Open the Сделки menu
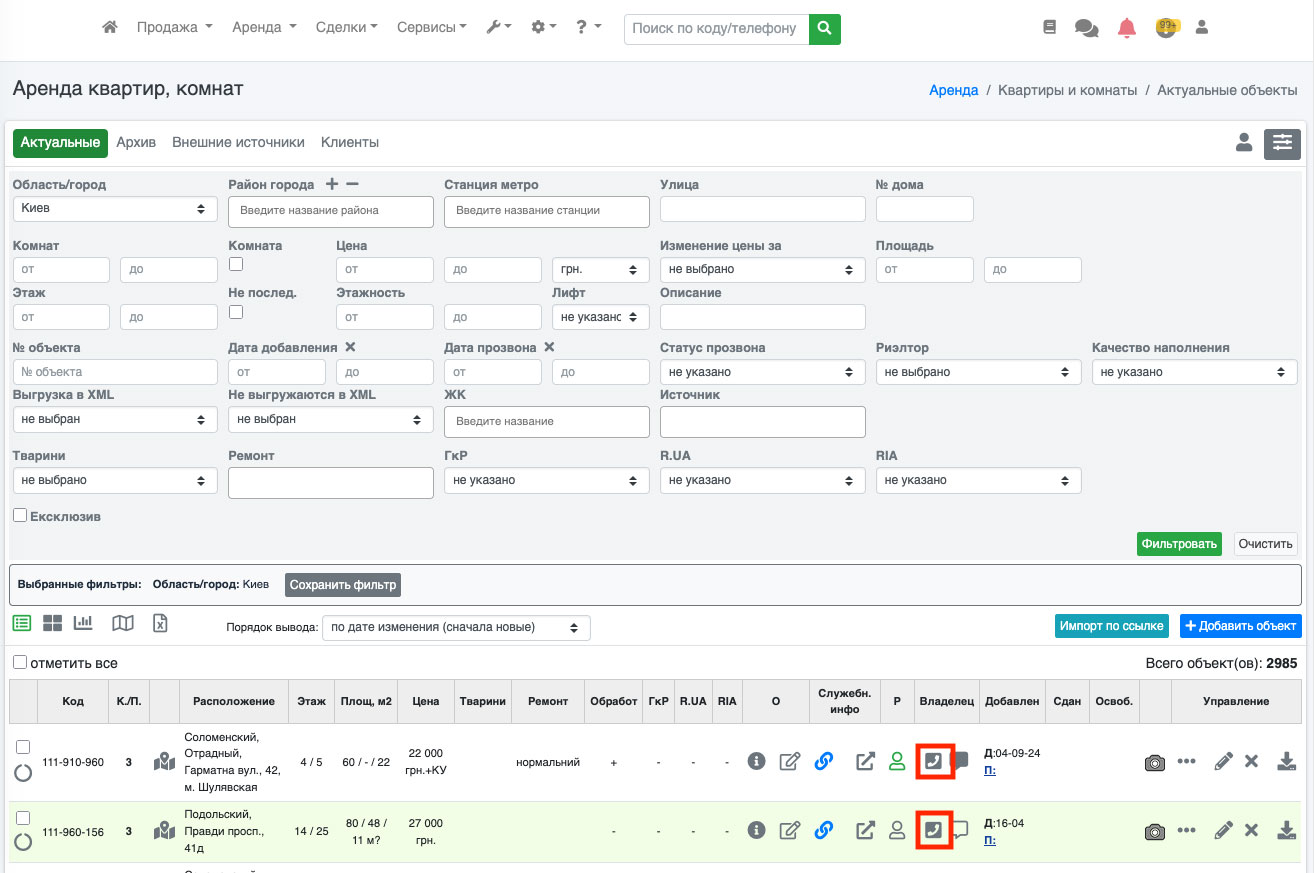 pos(346,28)
